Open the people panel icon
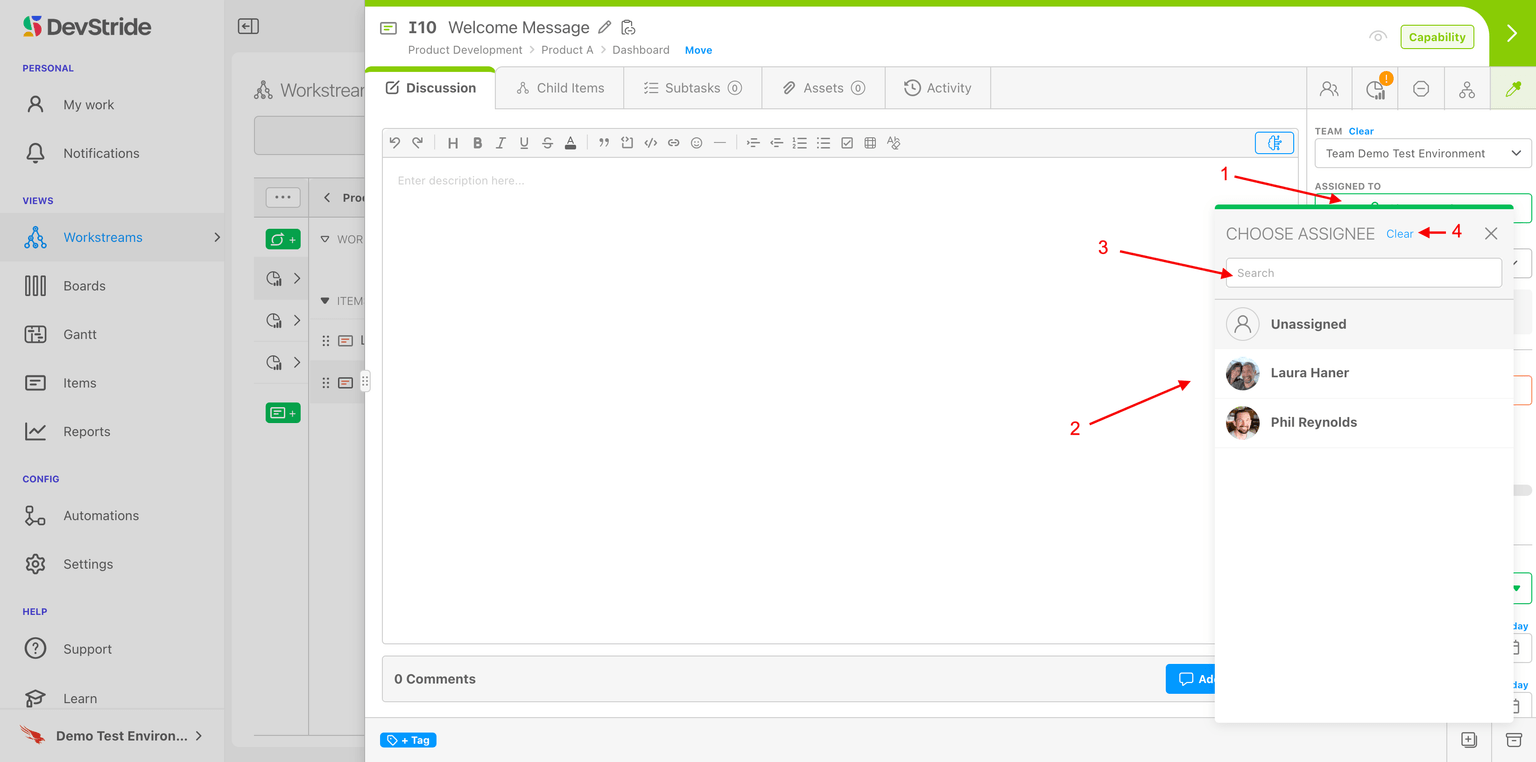The image size is (1536, 762). click(1329, 89)
